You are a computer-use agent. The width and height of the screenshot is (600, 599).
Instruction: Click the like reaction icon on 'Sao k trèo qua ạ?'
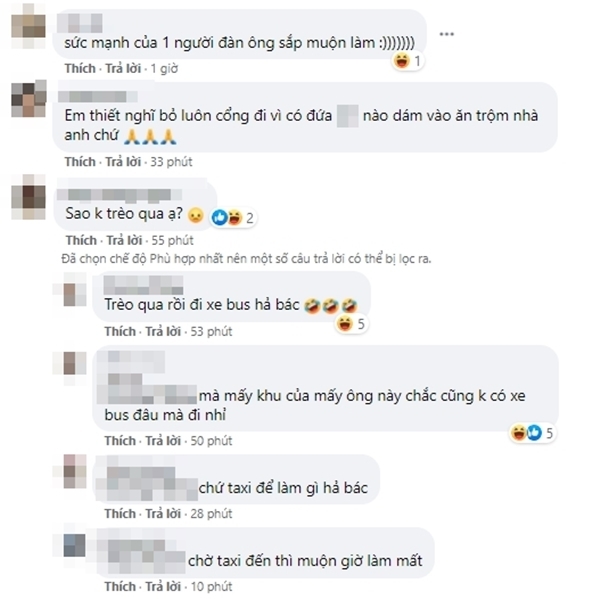click(x=220, y=217)
